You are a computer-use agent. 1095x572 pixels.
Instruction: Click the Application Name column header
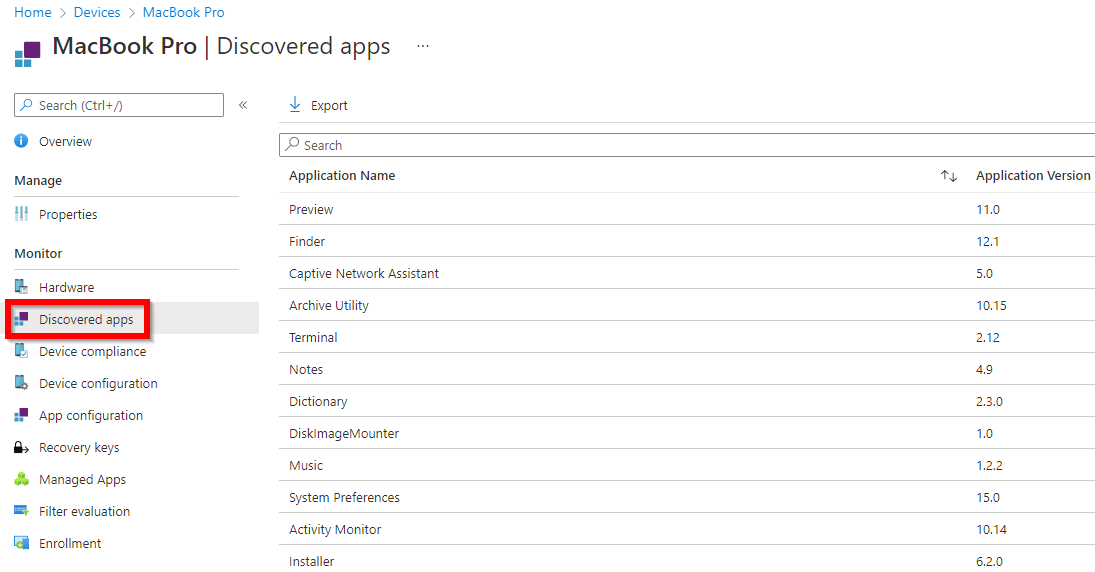point(342,175)
